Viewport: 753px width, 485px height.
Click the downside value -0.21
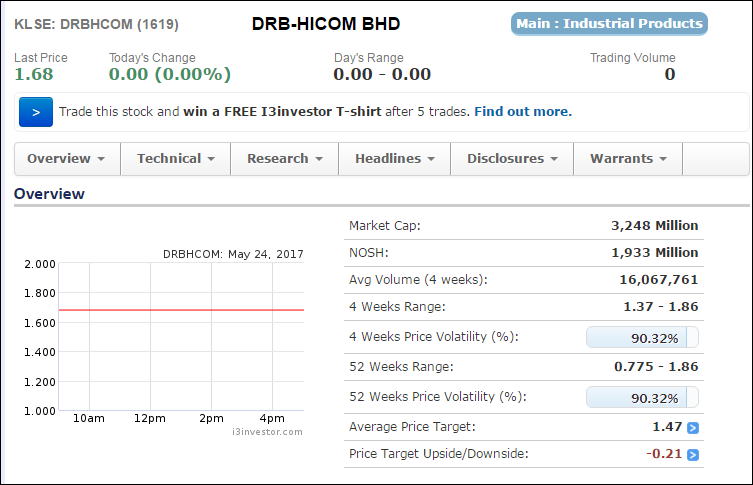(x=664, y=454)
